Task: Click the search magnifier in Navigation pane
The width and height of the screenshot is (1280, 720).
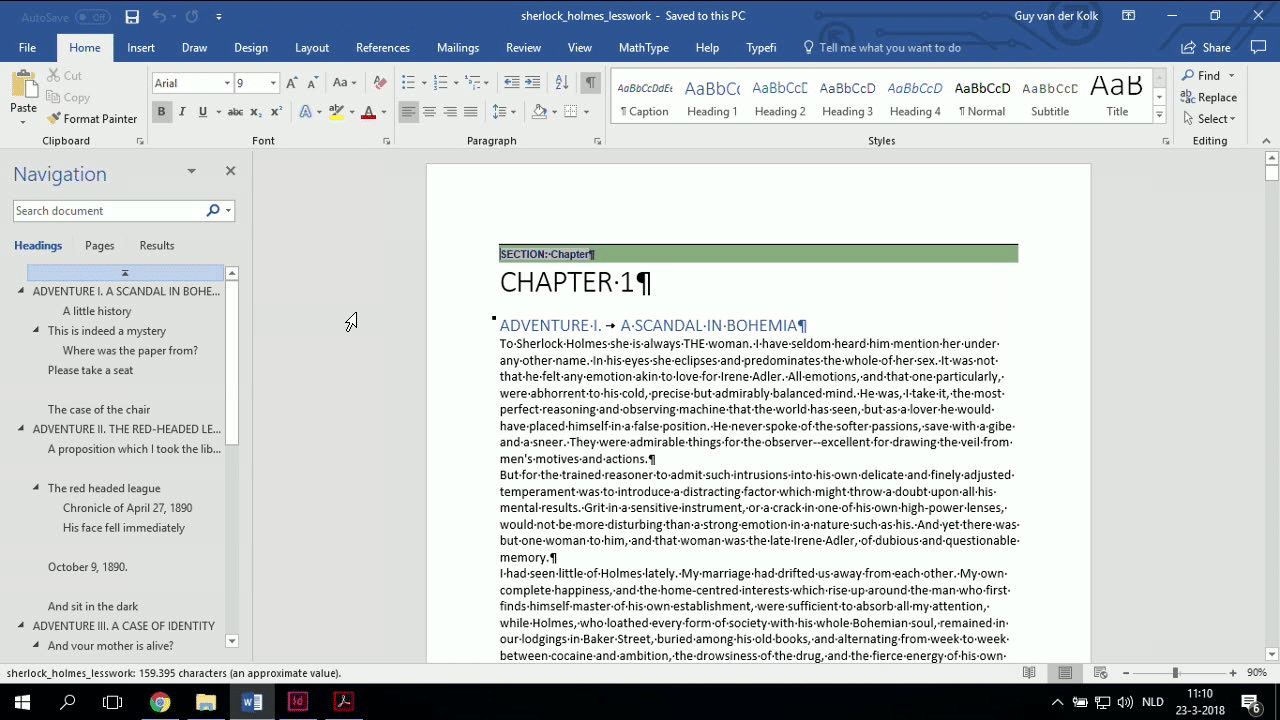Action: [x=213, y=211]
